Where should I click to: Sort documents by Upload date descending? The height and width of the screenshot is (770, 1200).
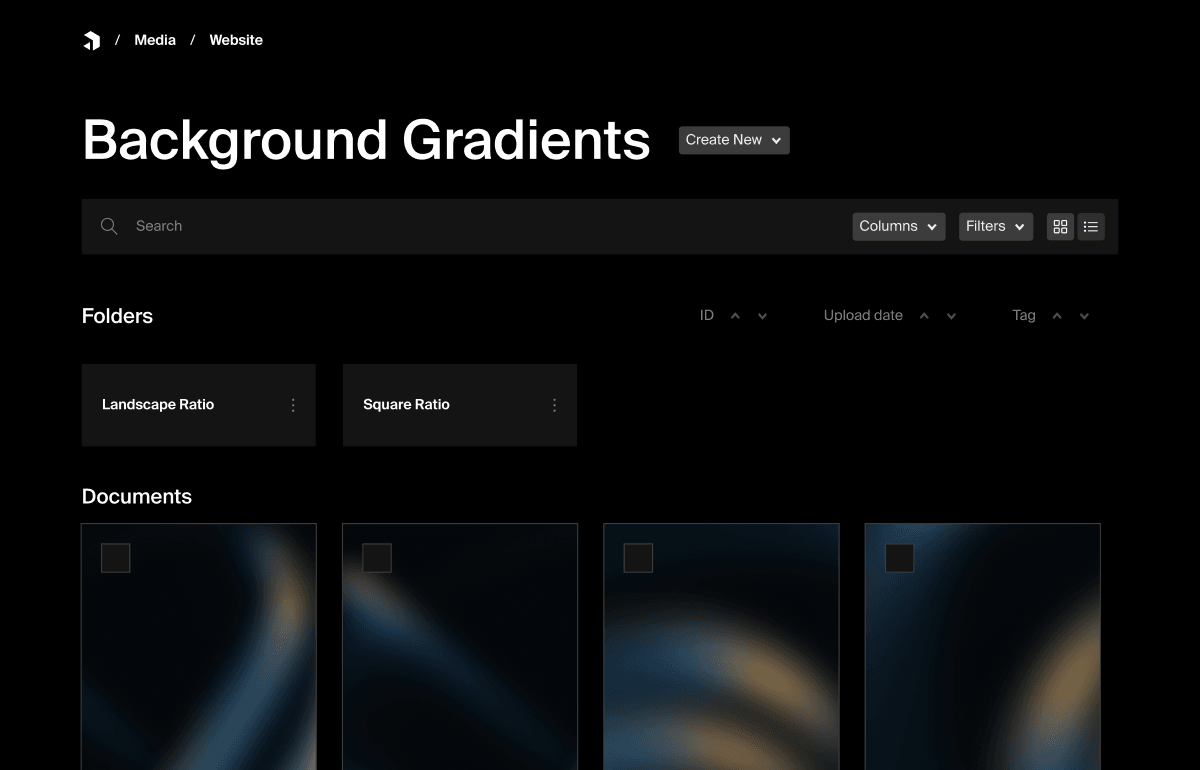[x=950, y=315]
